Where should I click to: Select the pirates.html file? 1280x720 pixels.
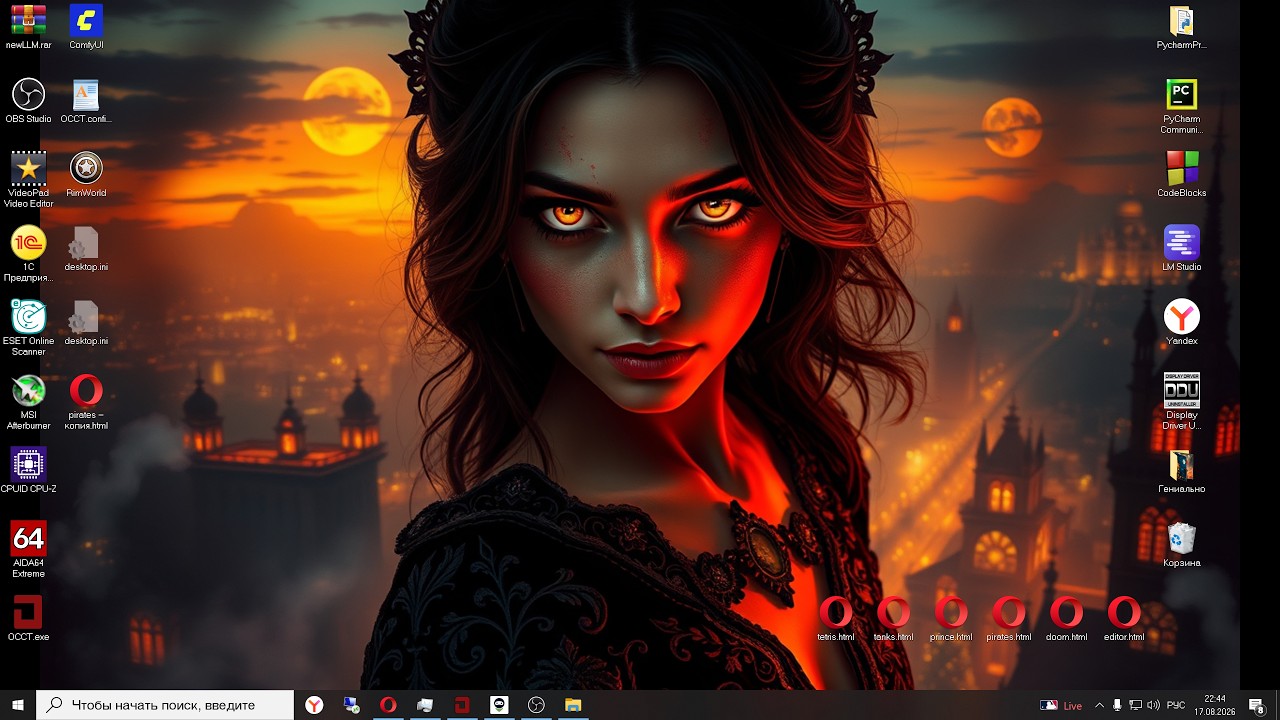click(1009, 619)
